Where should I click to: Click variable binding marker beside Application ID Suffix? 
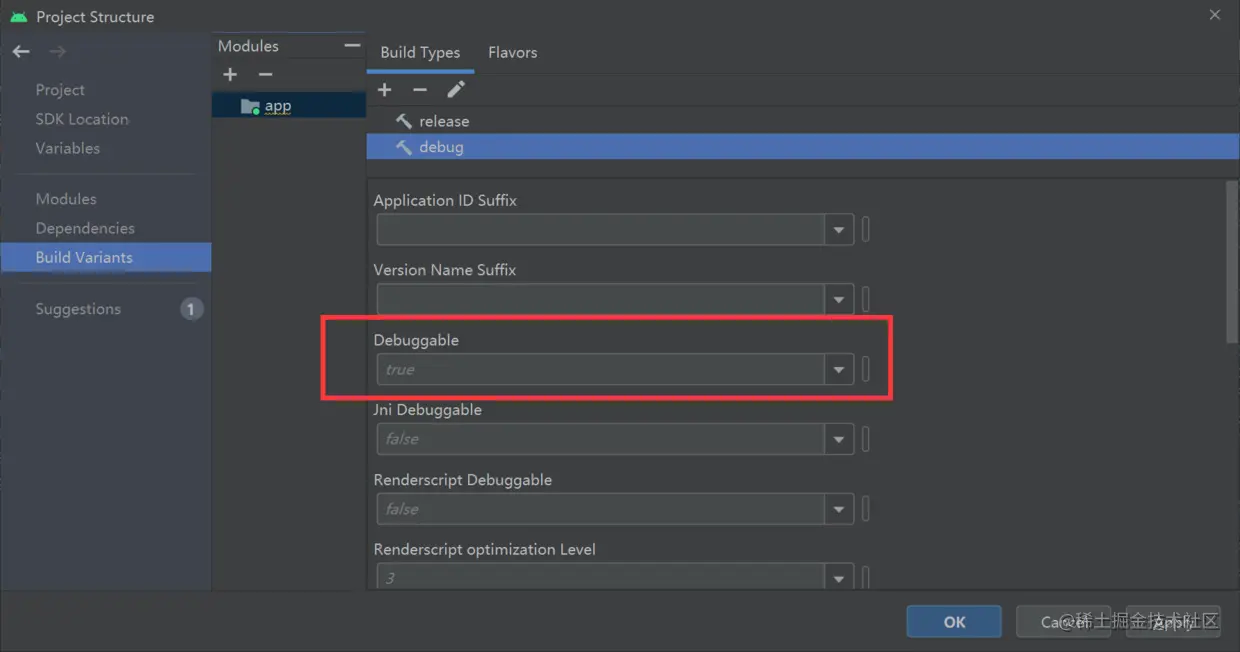click(866, 230)
